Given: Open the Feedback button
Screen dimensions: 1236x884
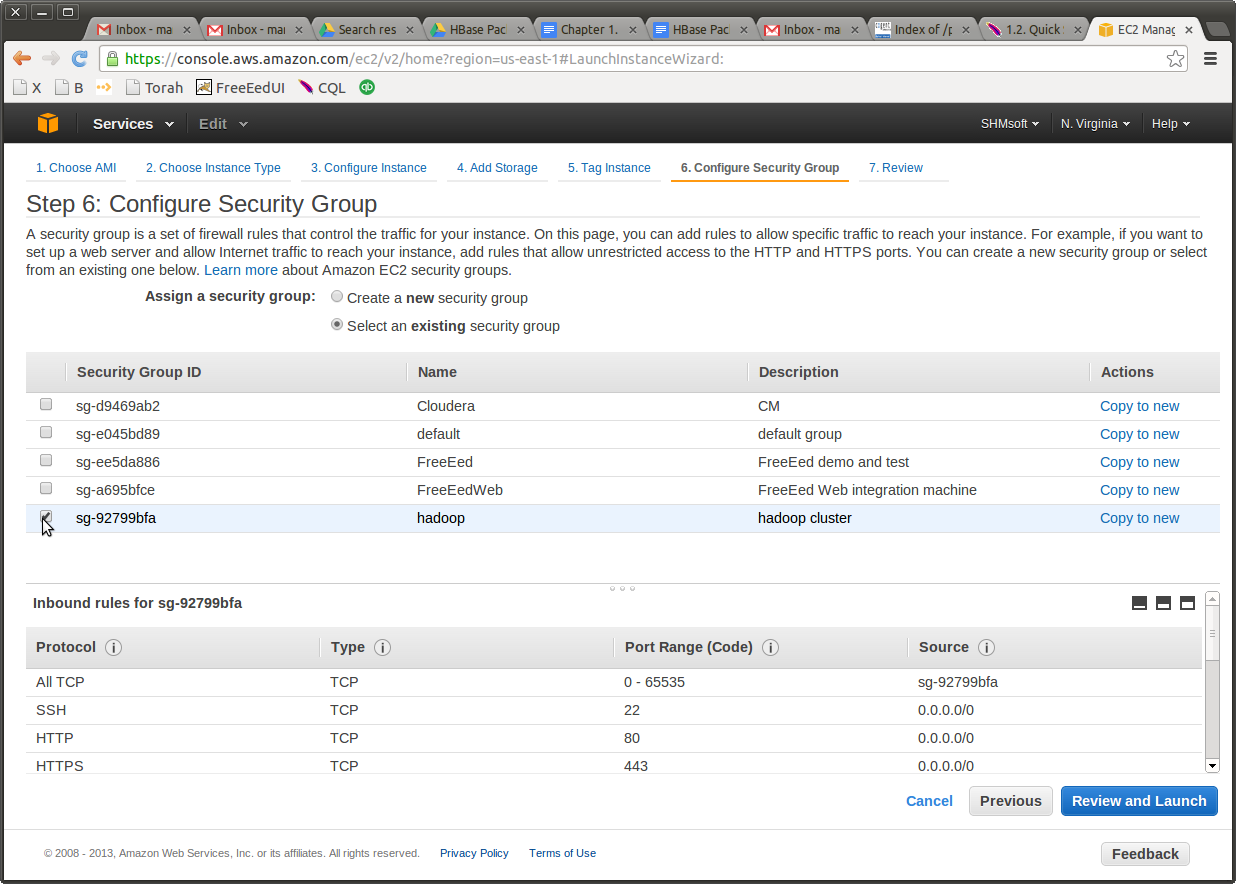Looking at the screenshot, I should (1145, 854).
